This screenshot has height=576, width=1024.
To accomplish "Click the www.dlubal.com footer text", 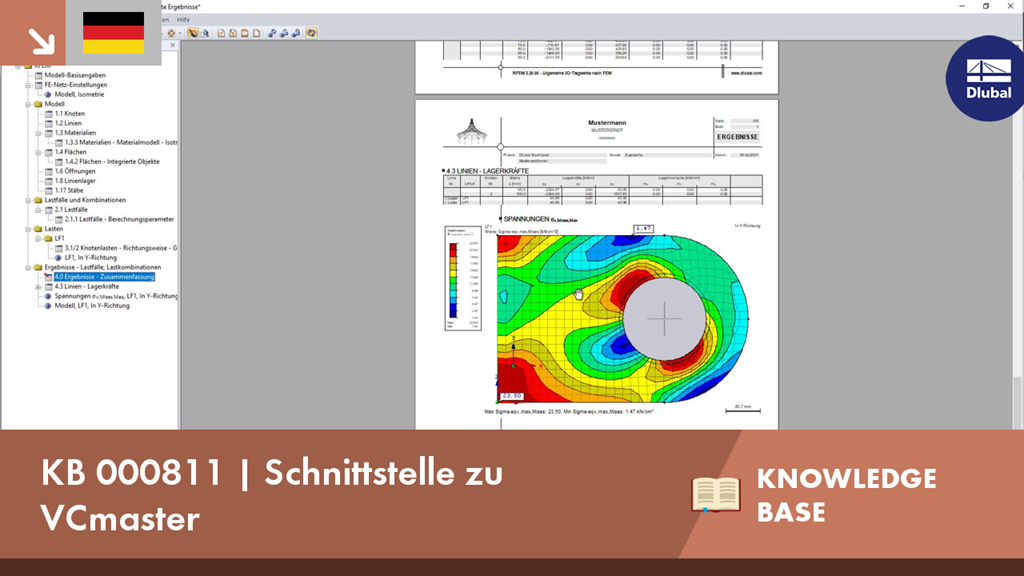I will click(746, 73).
